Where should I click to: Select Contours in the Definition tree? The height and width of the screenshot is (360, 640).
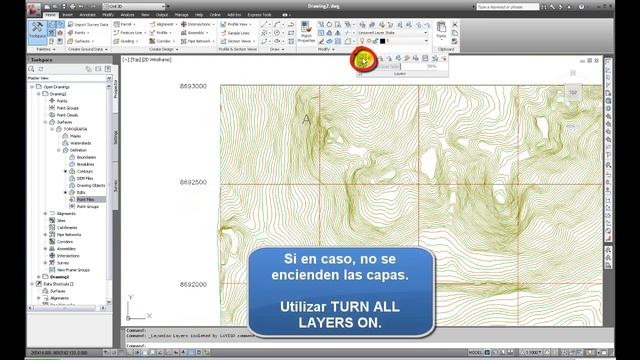(84, 171)
